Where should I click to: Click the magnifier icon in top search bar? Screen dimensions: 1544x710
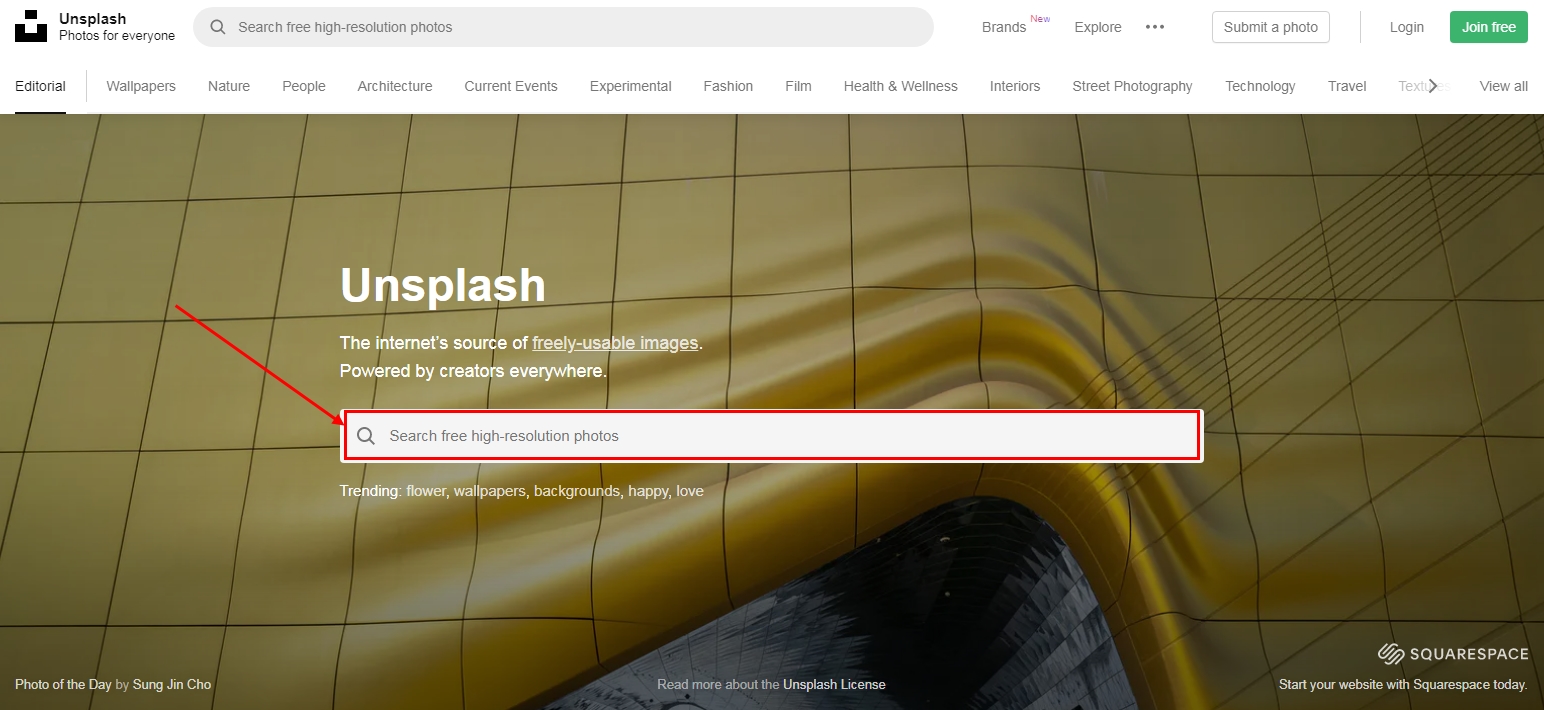[218, 27]
